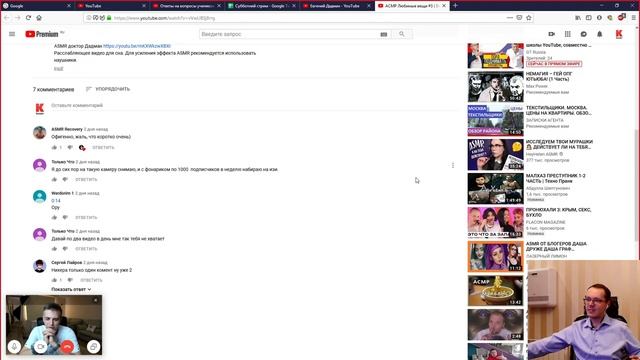640x360 pixels.
Task: Open the ПРОНЮХАЛИ 3 video title
Action: point(558,212)
